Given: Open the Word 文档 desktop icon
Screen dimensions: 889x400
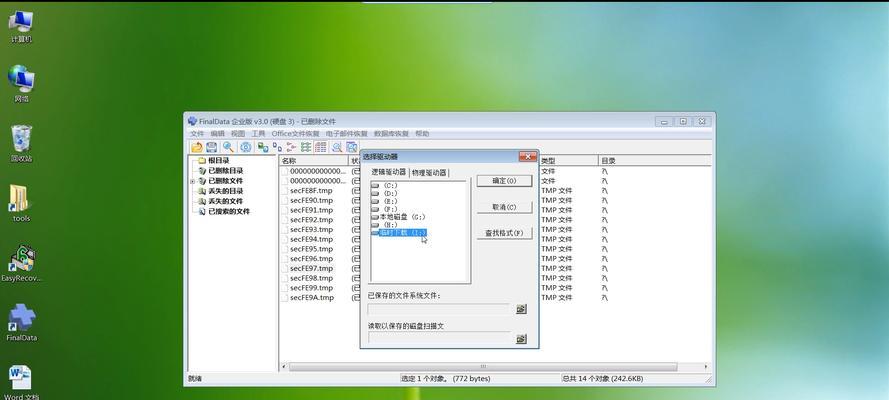Looking at the screenshot, I should pos(22,382).
